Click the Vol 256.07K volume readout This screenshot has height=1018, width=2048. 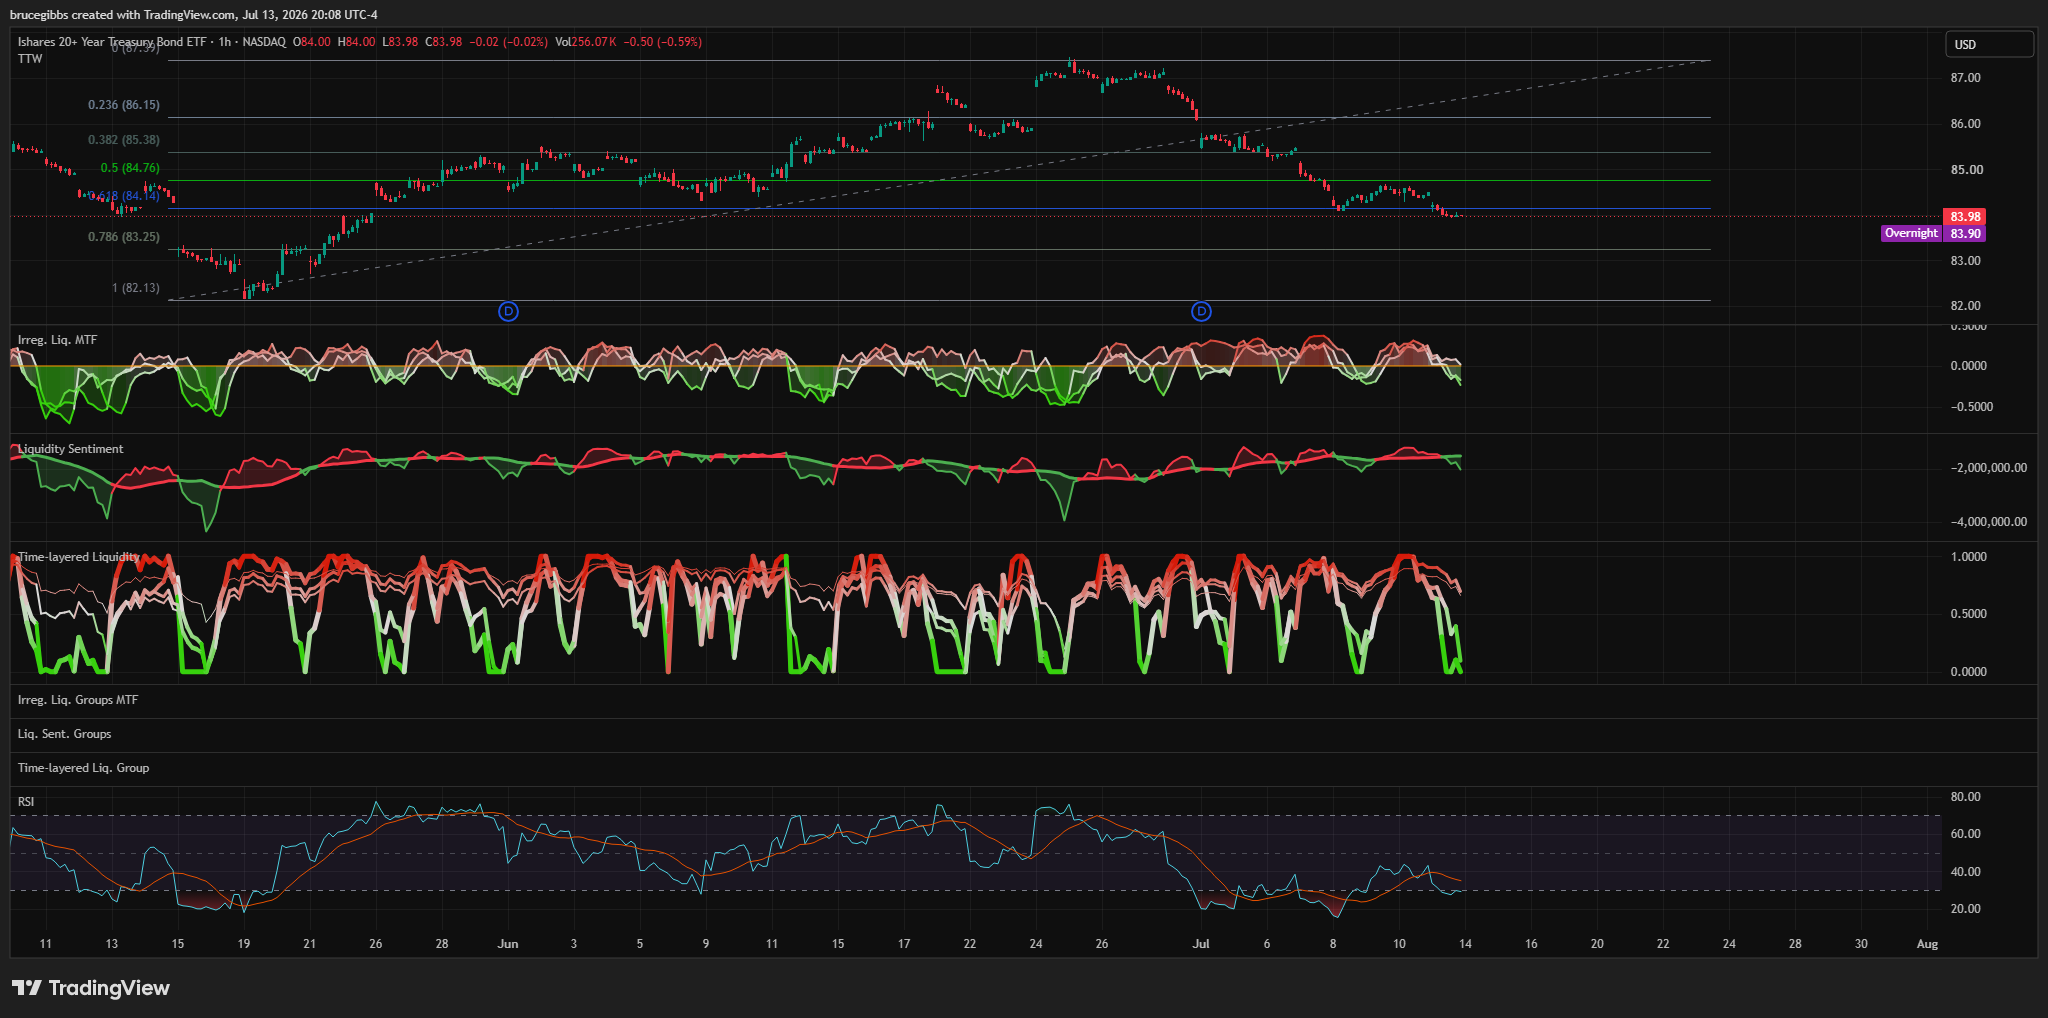point(586,42)
